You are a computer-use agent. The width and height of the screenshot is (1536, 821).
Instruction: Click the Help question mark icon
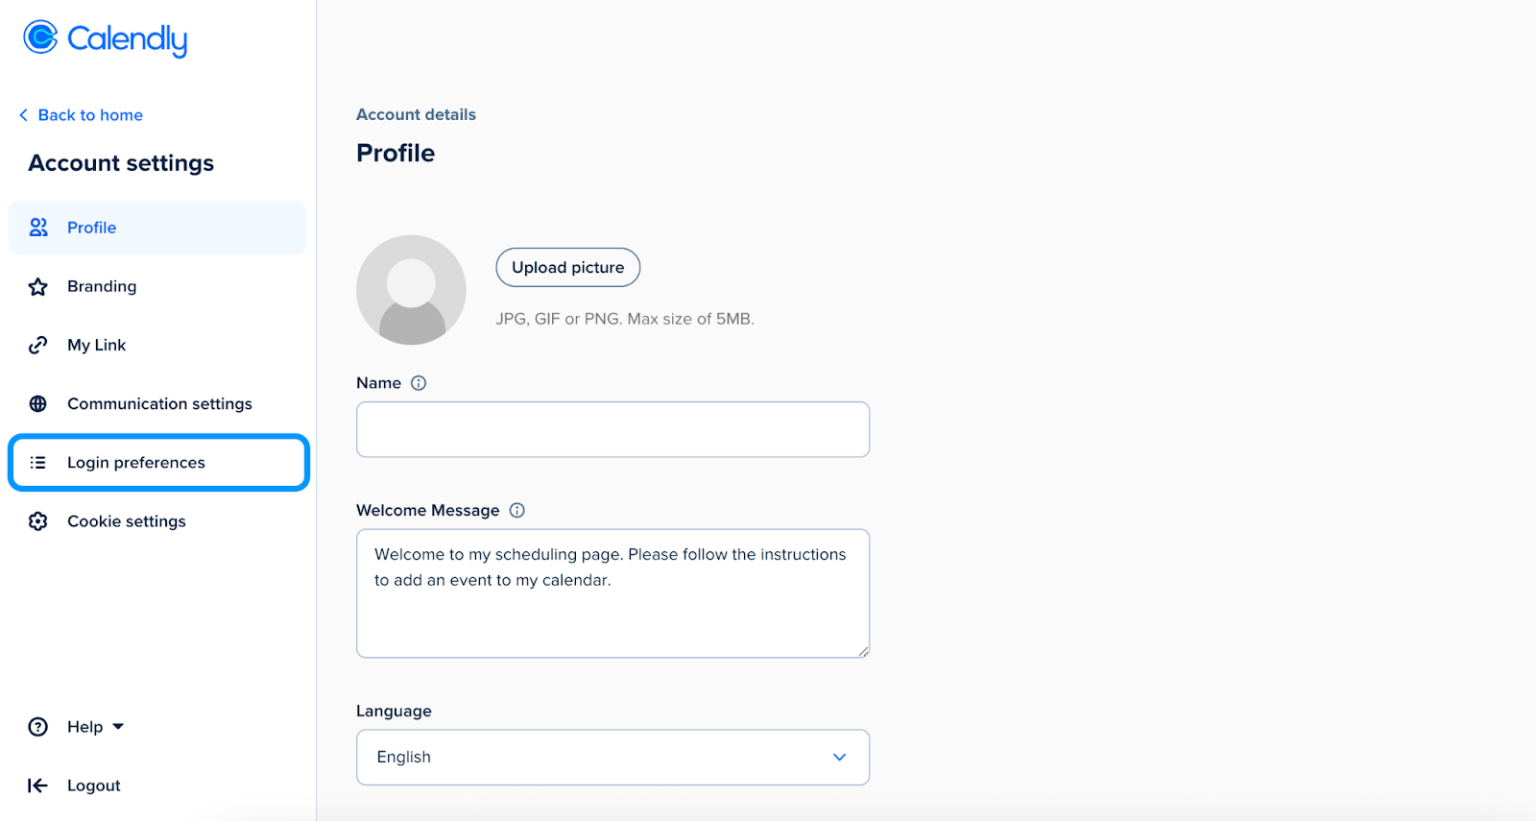(38, 727)
